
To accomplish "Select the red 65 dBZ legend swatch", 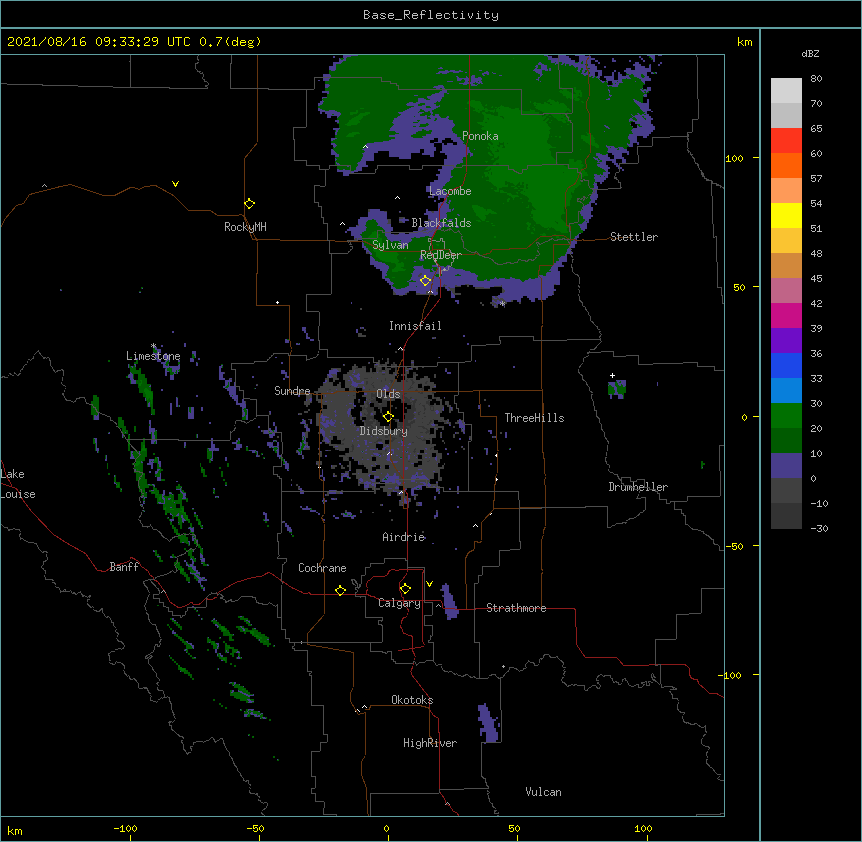I will point(786,140).
